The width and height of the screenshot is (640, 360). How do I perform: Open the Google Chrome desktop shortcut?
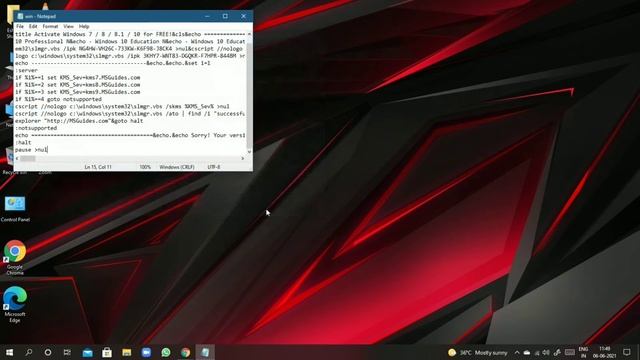pos(15,257)
